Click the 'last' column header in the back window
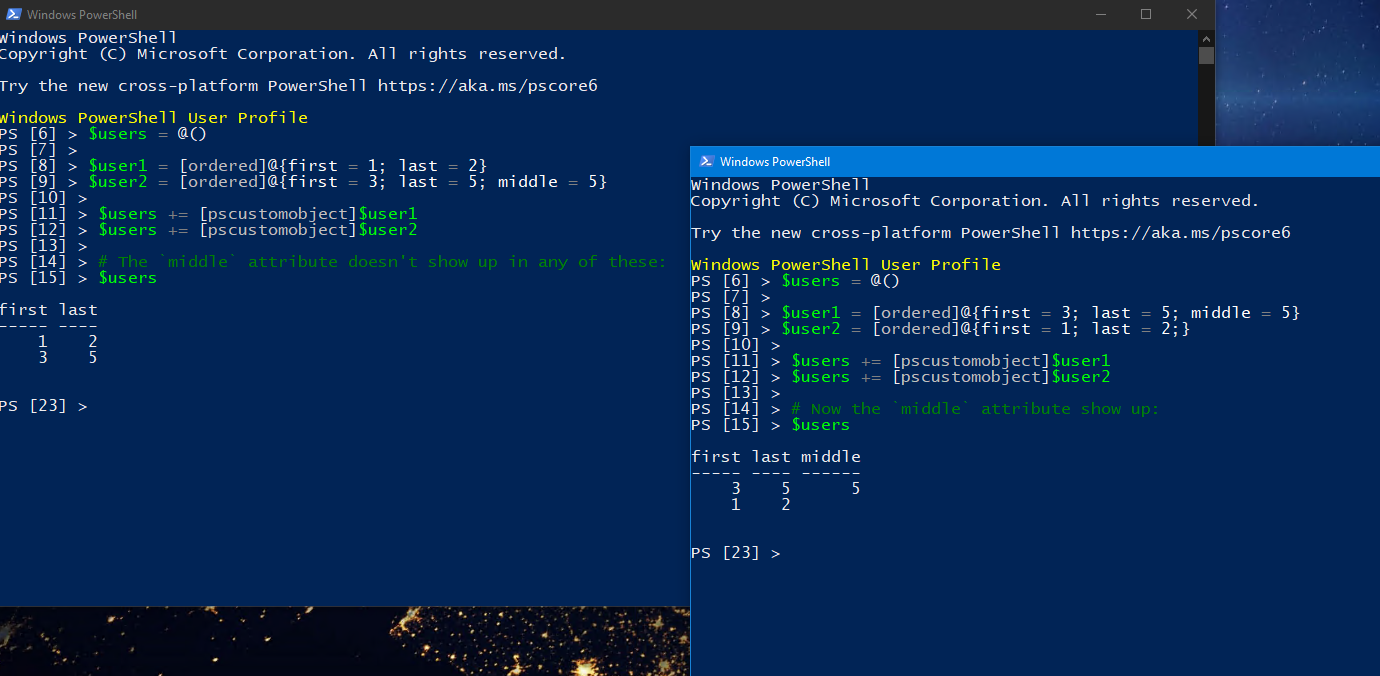 tap(78, 310)
